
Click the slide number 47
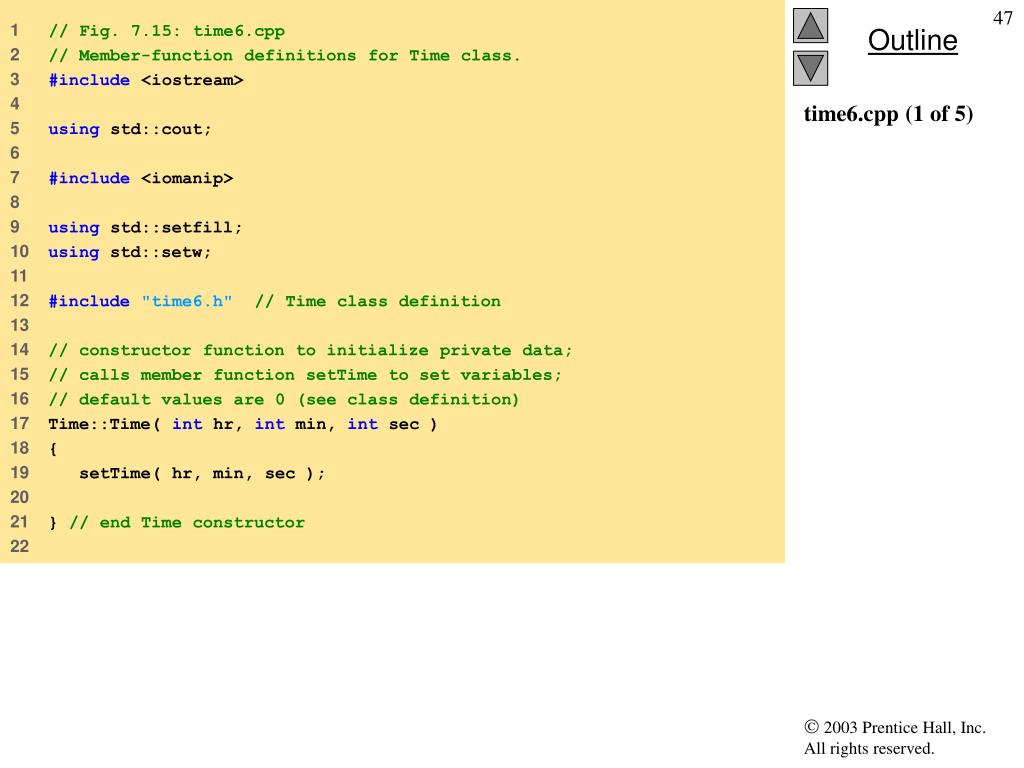tap(1002, 18)
